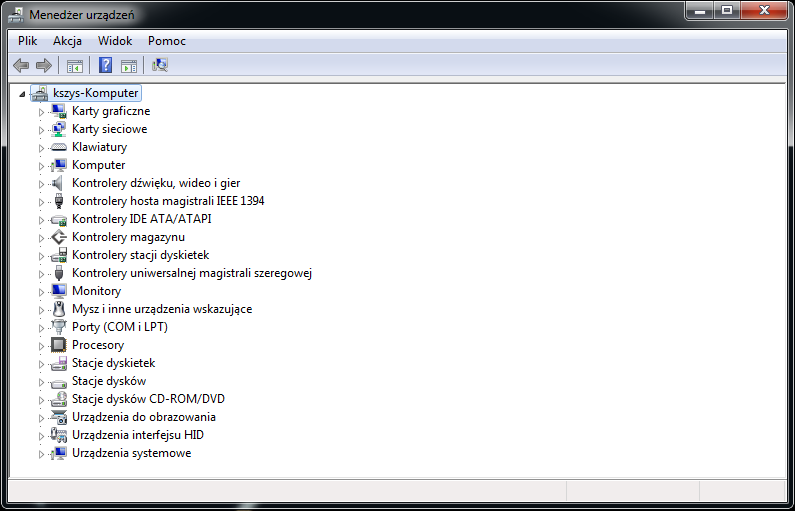Select Mysz i inne urządzenia wskazujące label
The image size is (795, 511).
[x=162, y=309]
